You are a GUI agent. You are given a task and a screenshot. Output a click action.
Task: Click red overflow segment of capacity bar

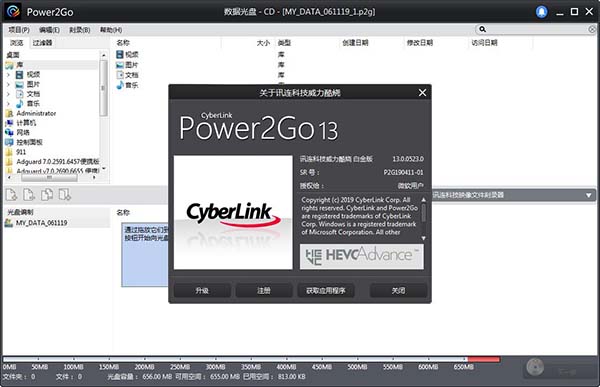[x=484, y=359]
